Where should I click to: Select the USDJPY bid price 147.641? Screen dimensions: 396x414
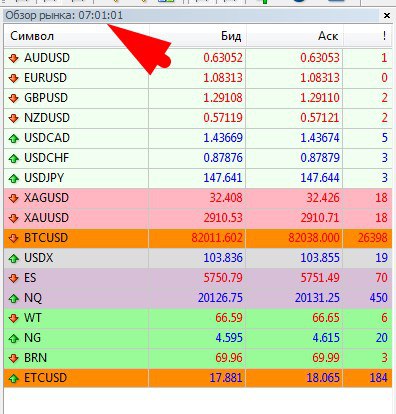(223, 178)
